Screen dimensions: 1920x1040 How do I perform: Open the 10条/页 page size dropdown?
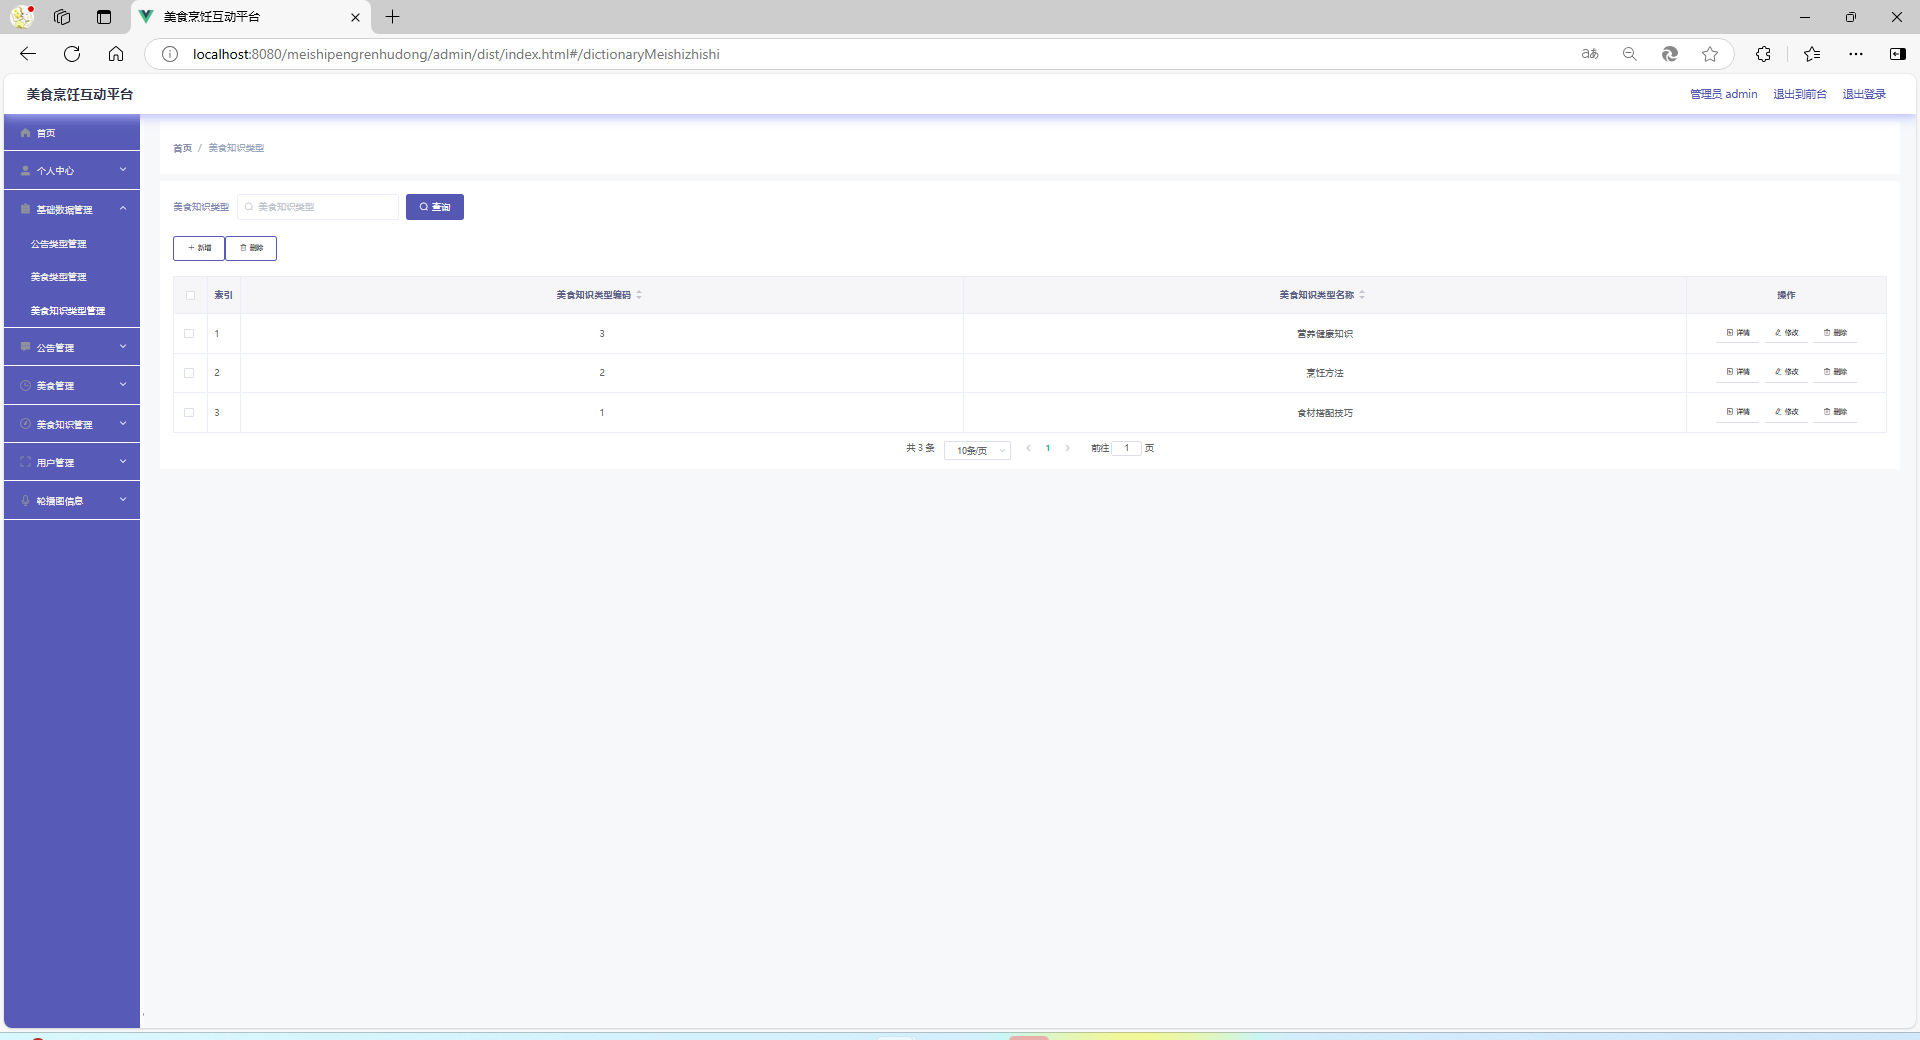click(977, 451)
